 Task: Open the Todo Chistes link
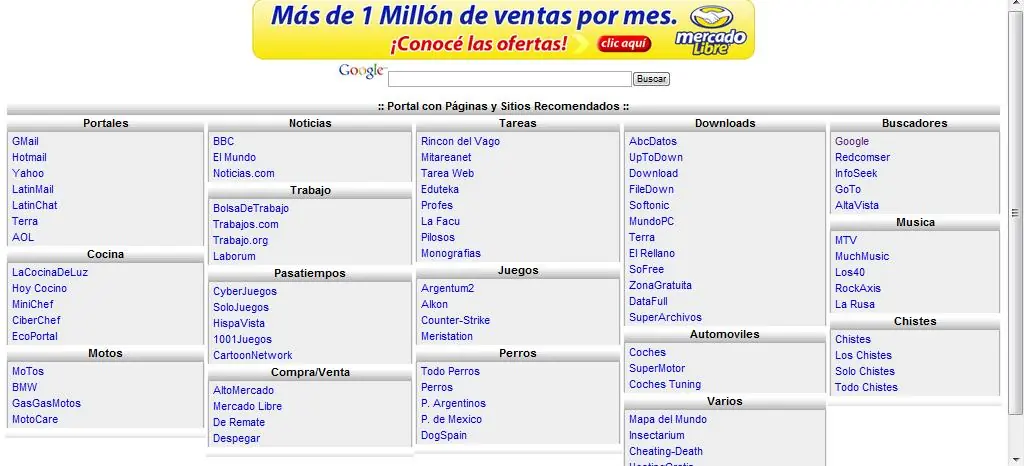point(866,388)
